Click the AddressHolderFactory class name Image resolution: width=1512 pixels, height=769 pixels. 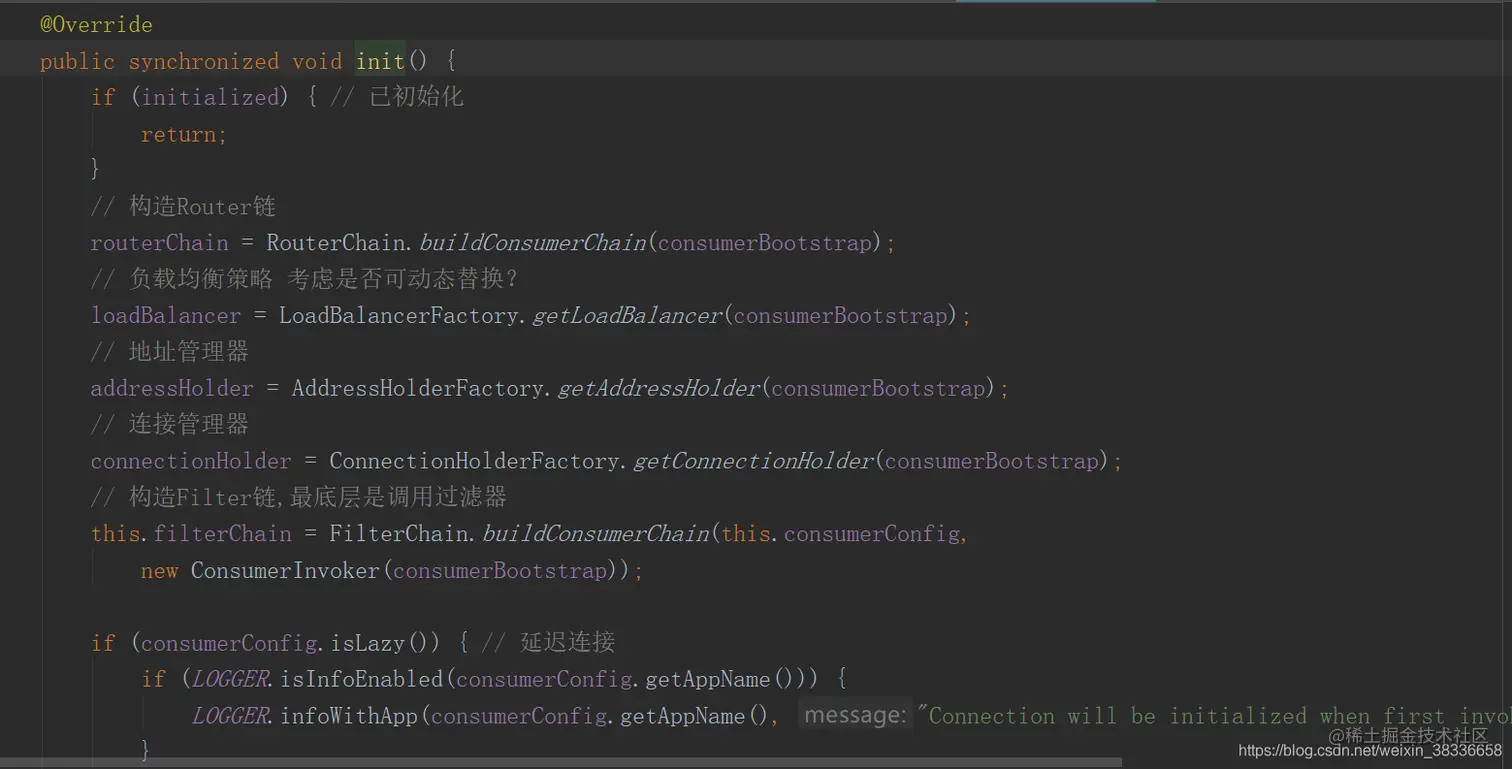coord(418,388)
